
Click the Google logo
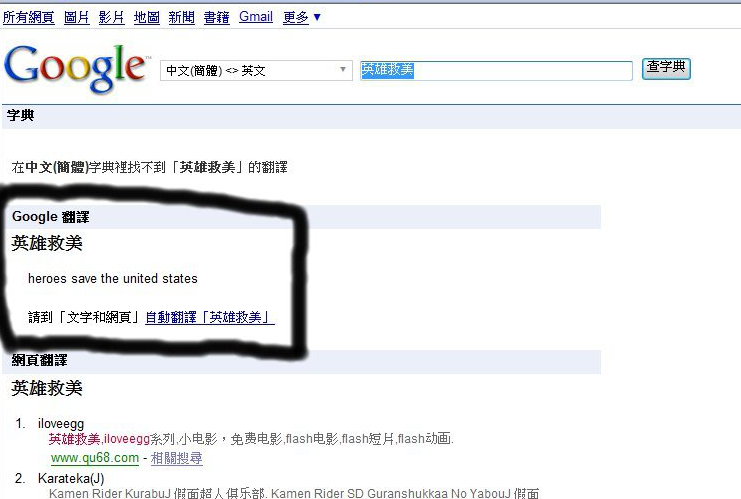76,69
